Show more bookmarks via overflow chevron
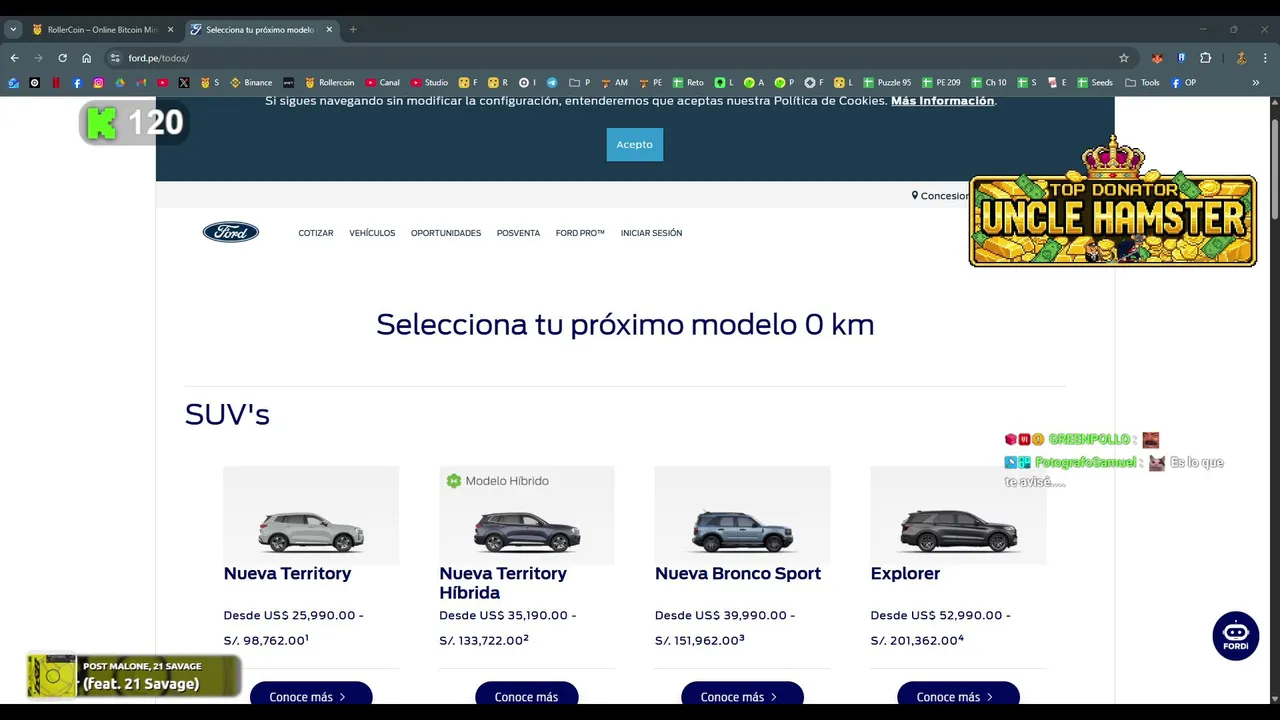The width and height of the screenshot is (1280, 720). (1256, 83)
